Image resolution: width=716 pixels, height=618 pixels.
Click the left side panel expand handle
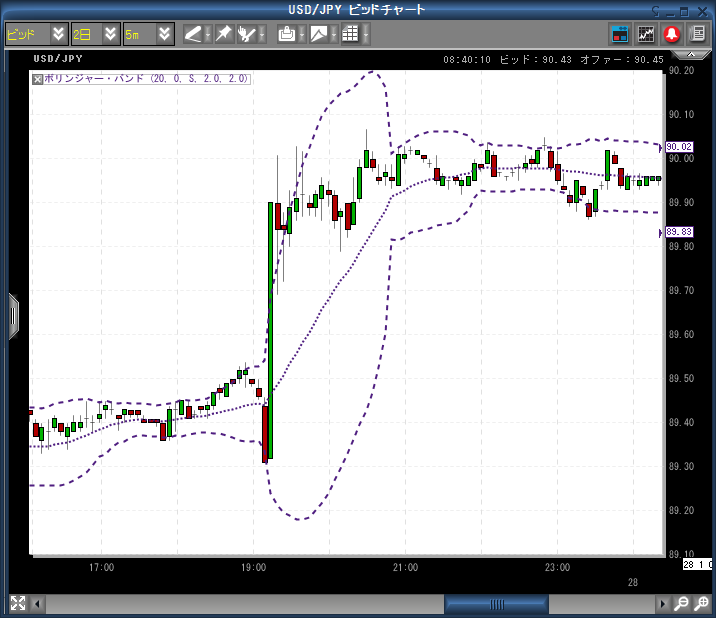click(x=13, y=316)
